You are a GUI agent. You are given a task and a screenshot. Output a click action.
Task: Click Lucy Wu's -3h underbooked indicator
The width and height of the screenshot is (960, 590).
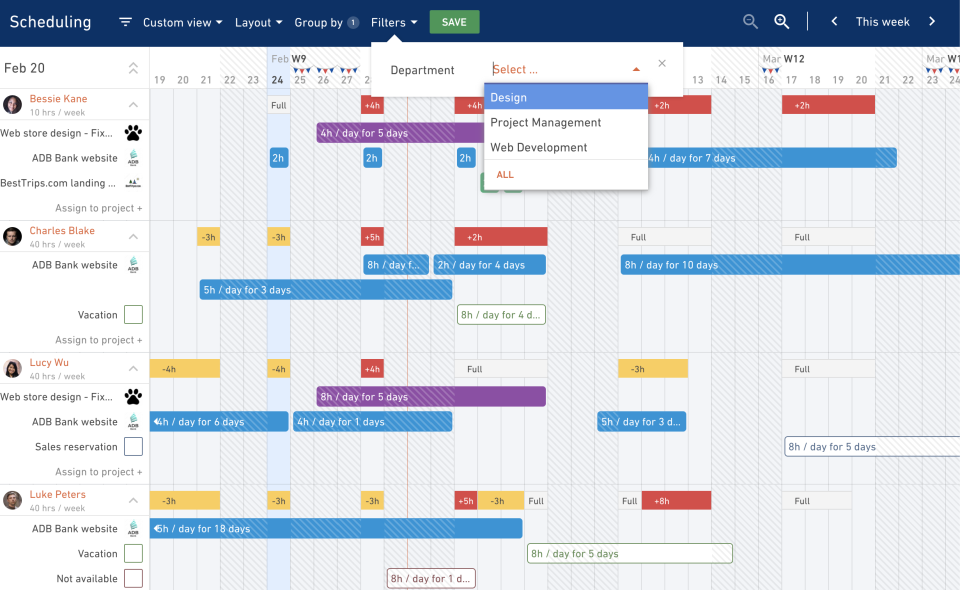[x=653, y=369]
